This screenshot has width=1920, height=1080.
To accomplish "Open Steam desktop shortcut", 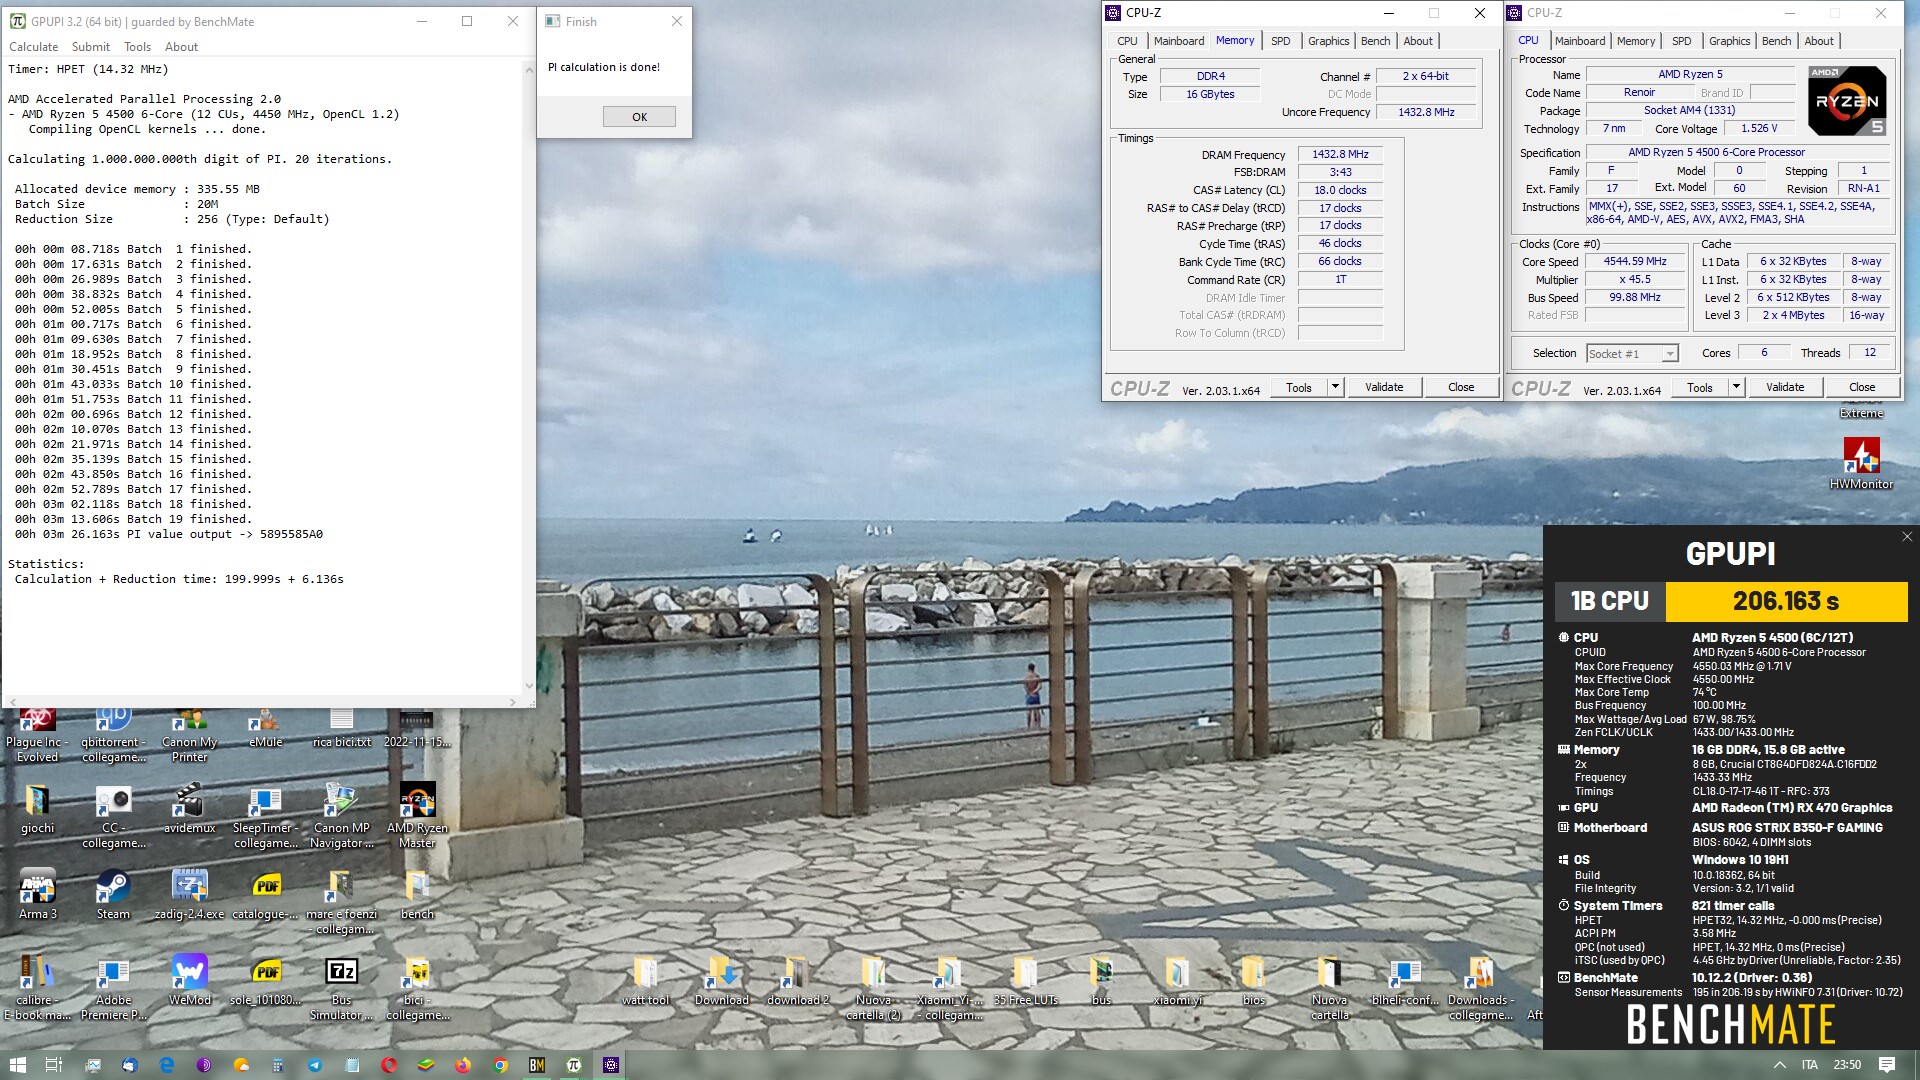I will (x=112, y=893).
